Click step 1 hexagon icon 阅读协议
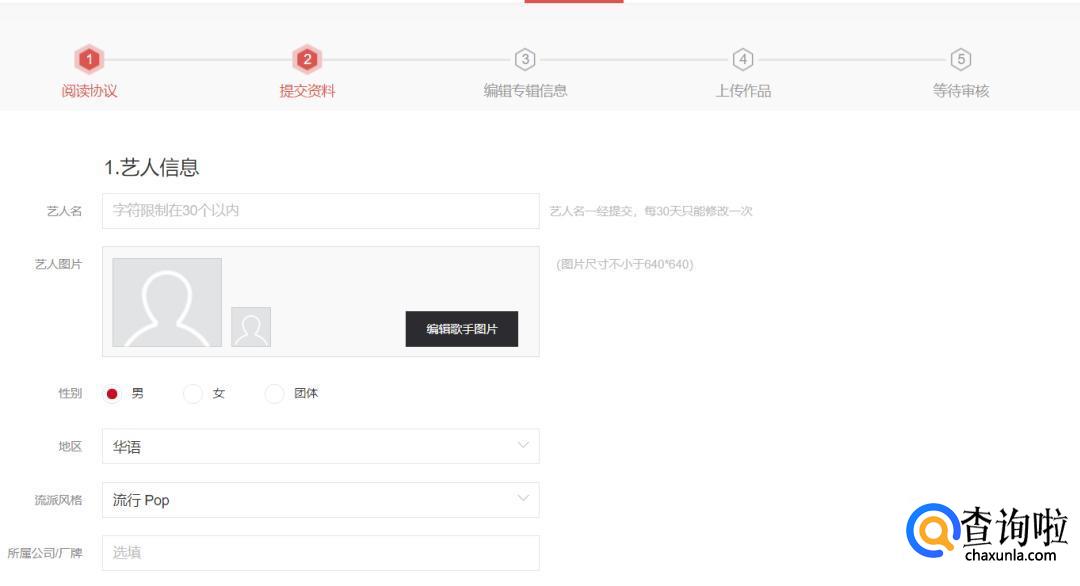This screenshot has height=586, width=1080. [89, 59]
